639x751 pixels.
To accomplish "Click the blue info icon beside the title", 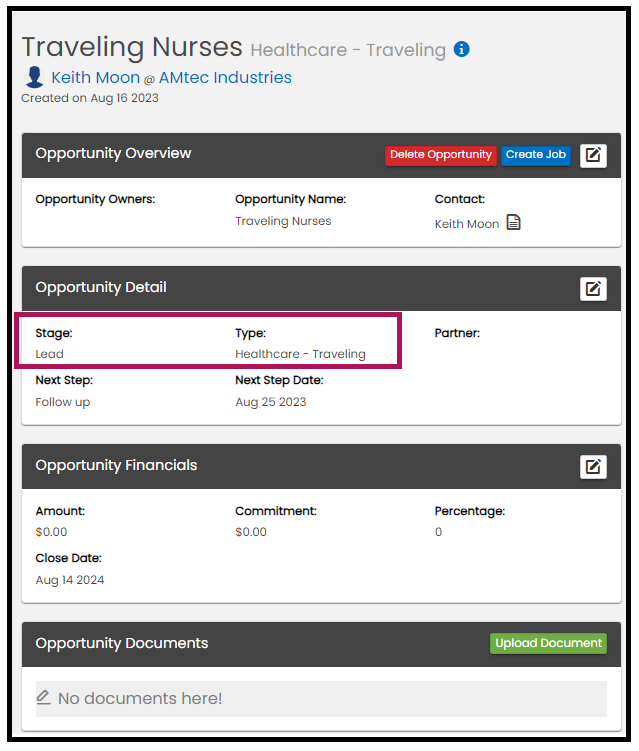I will click(461, 49).
